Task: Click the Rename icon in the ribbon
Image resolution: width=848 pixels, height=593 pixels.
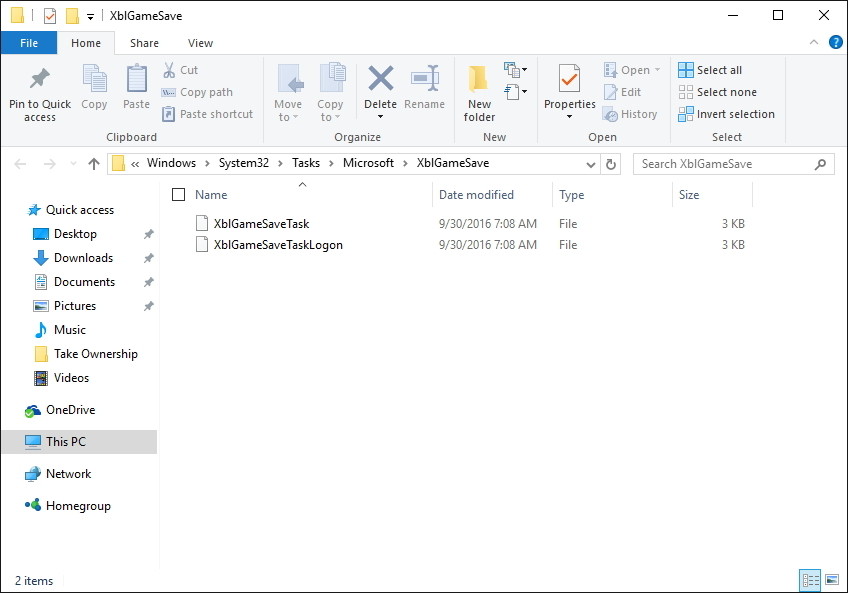Action: coord(425,85)
